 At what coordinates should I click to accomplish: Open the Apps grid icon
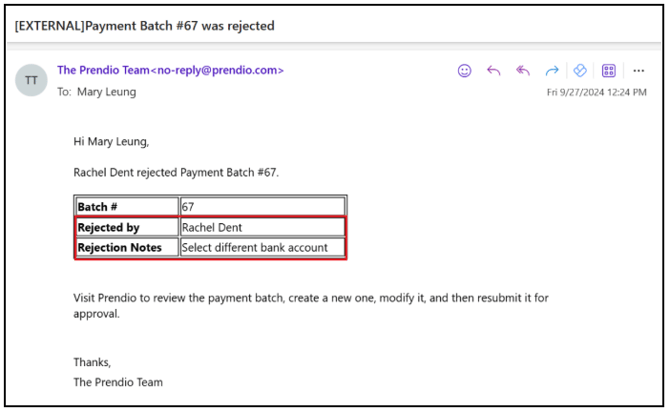(x=608, y=71)
